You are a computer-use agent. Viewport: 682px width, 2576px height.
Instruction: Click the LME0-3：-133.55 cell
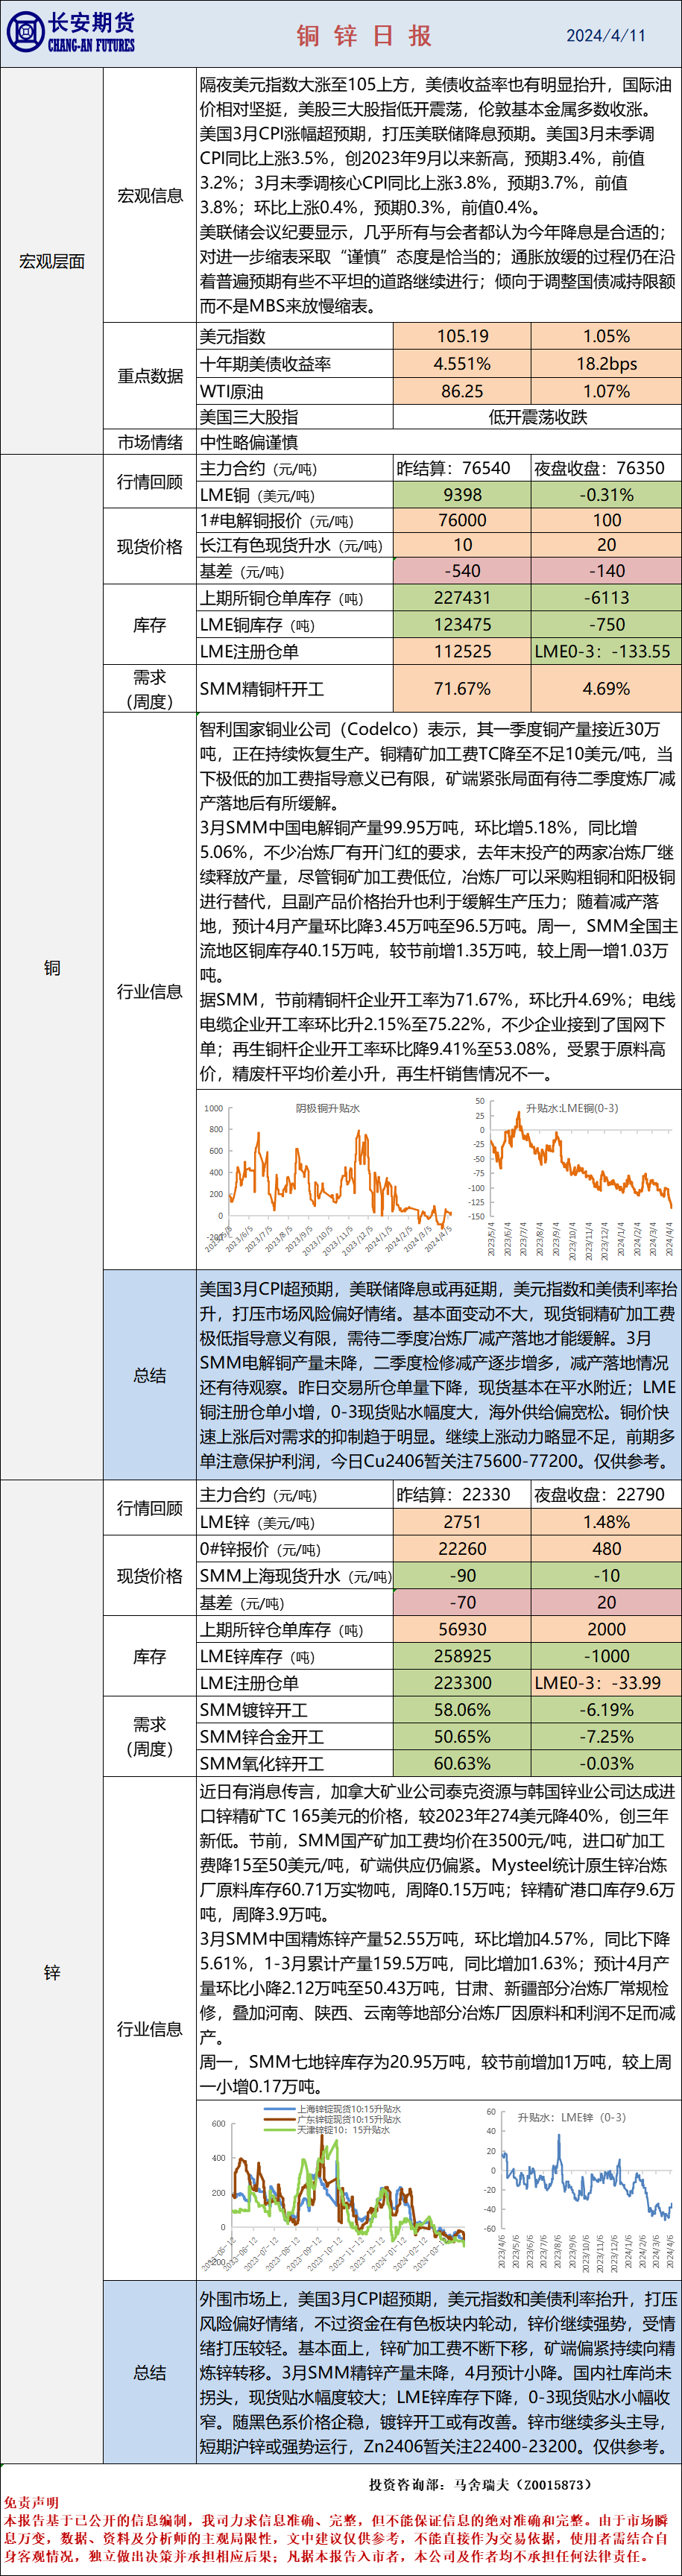[x=606, y=651]
